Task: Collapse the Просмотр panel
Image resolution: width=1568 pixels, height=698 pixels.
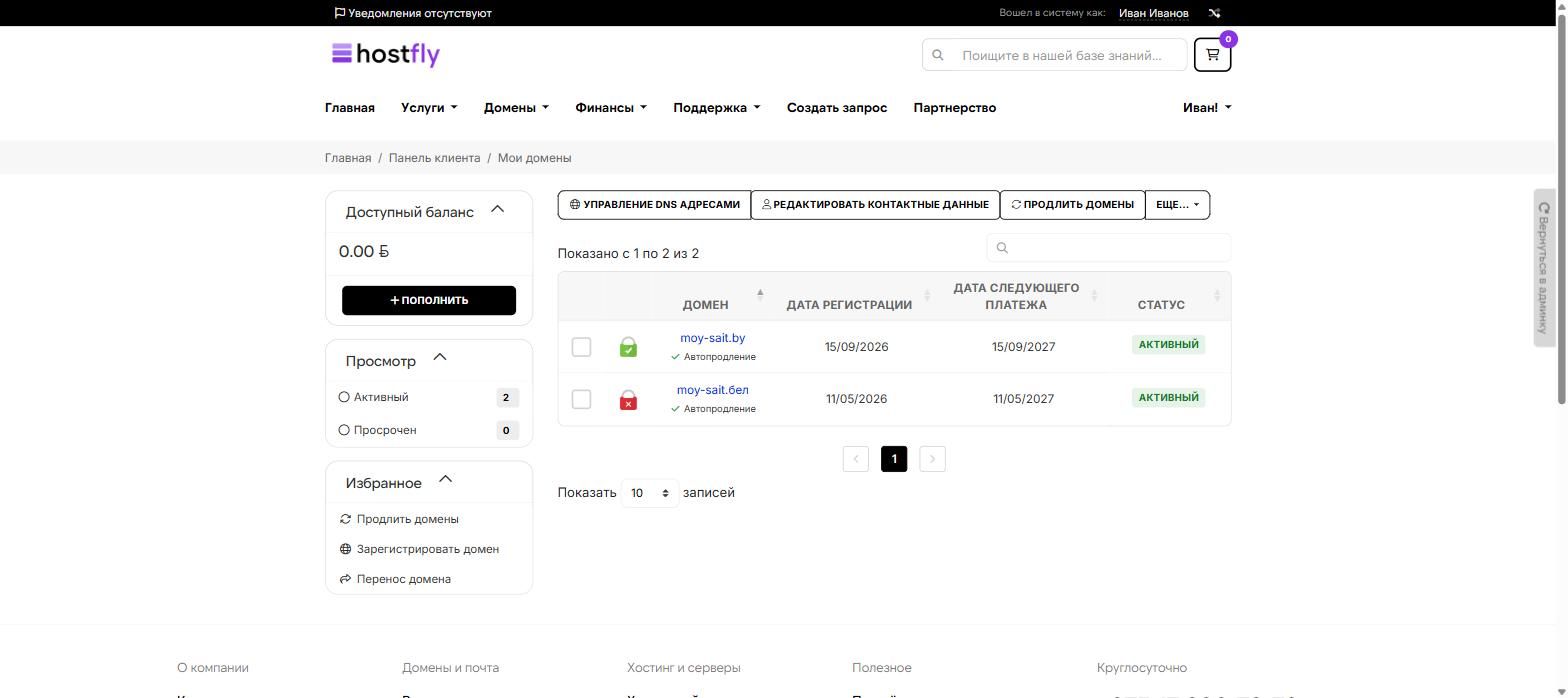Action: (x=440, y=358)
